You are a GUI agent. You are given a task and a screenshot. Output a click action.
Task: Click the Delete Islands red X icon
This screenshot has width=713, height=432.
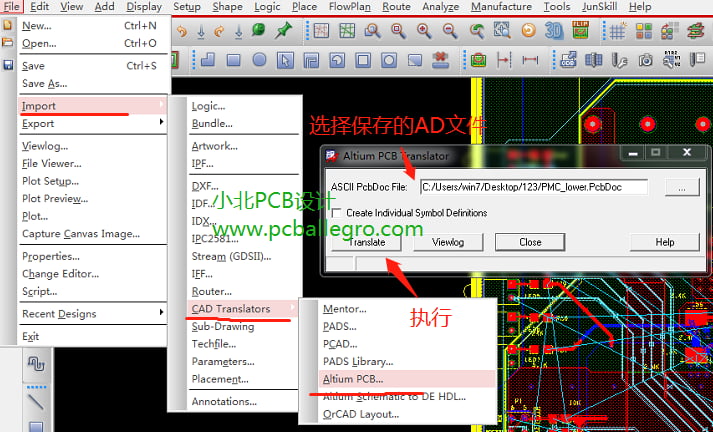[x=440, y=60]
